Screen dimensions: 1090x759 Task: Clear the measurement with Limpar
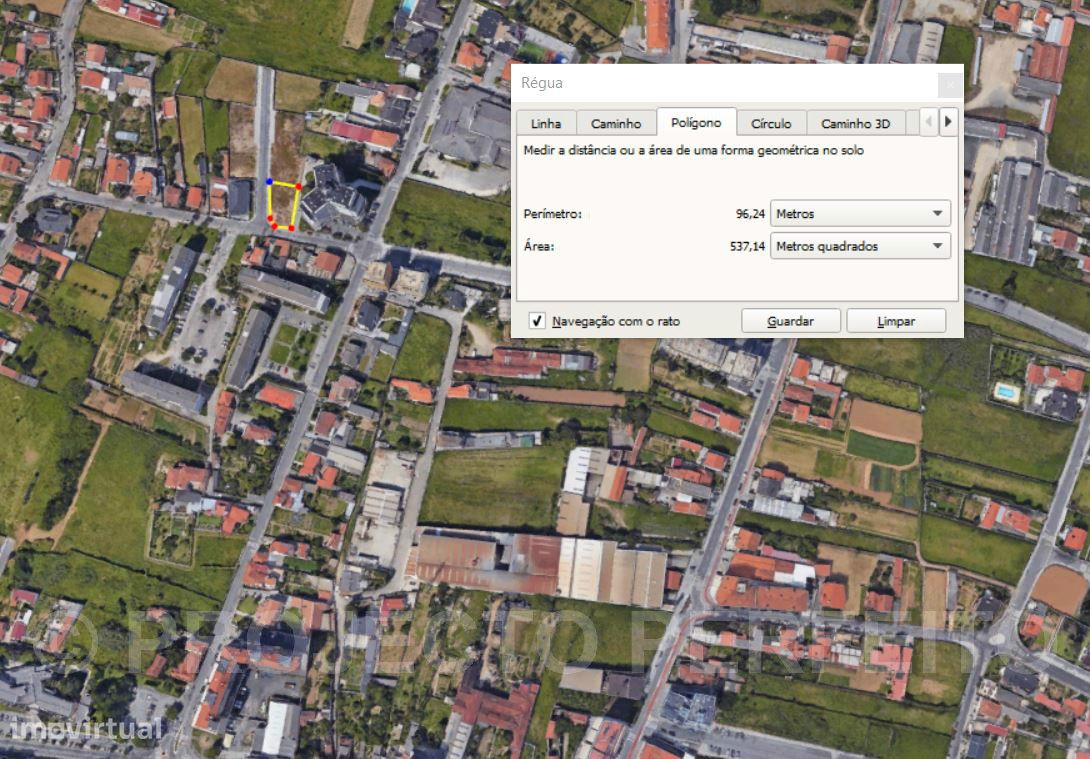click(896, 321)
